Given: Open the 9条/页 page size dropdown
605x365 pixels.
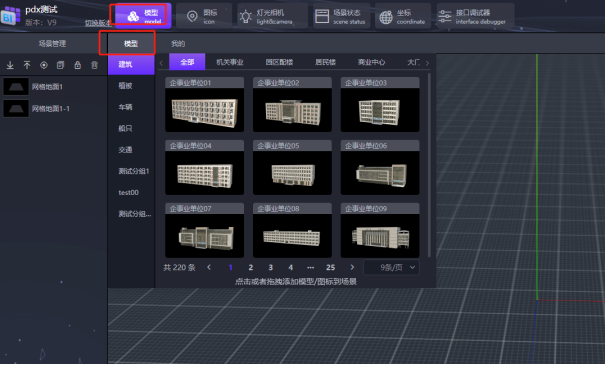Looking at the screenshot, I should point(392,267).
